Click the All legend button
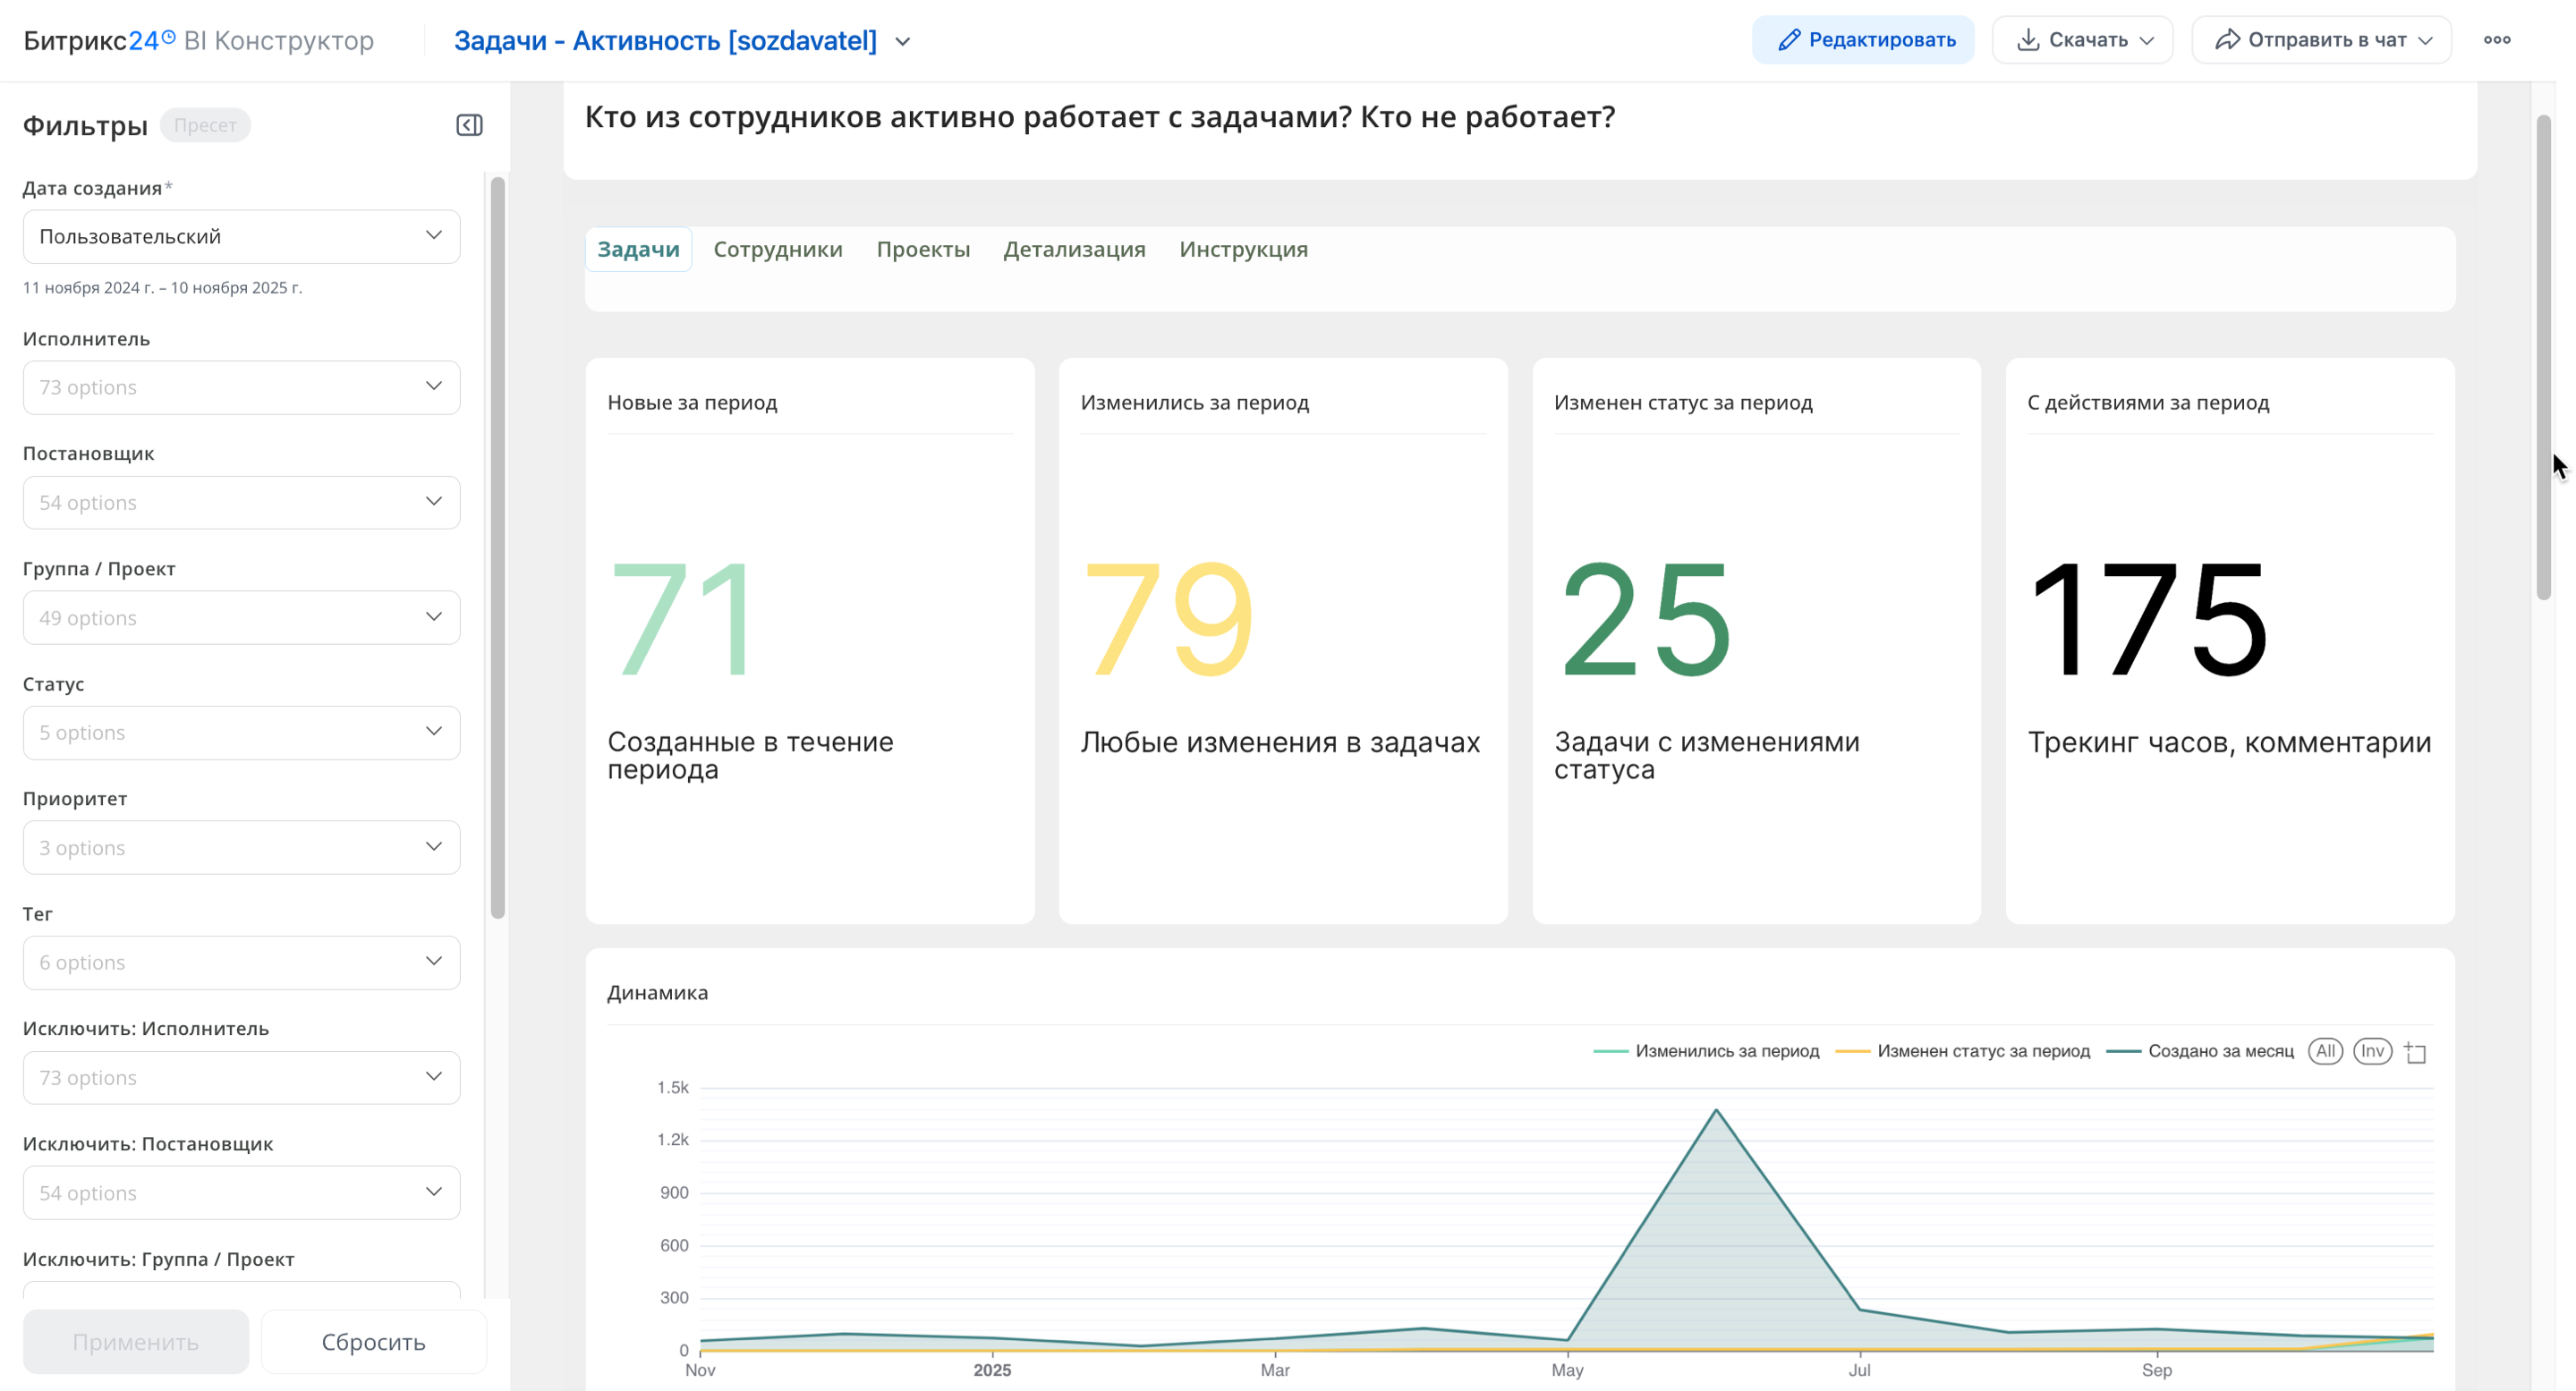The height and width of the screenshot is (1391, 2576). [2325, 1051]
